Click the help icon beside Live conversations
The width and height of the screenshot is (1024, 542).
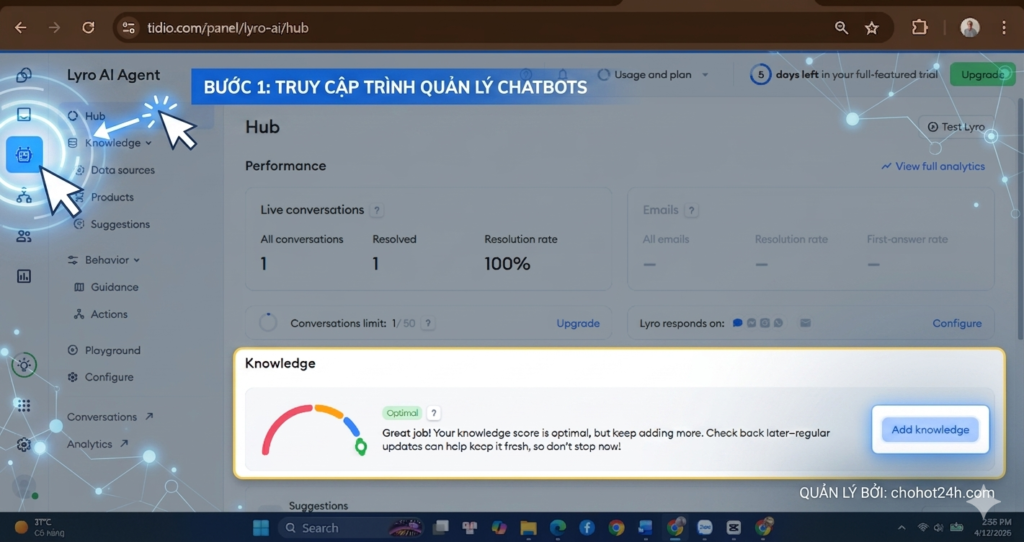(377, 210)
